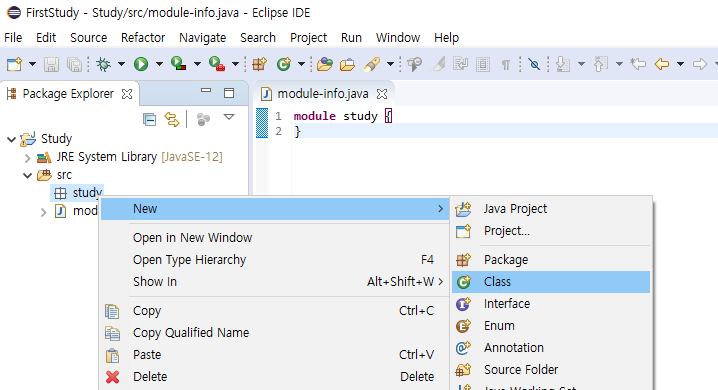Expand the module-info.java tree node
Viewport: 718px width, 390px height.
point(44,212)
